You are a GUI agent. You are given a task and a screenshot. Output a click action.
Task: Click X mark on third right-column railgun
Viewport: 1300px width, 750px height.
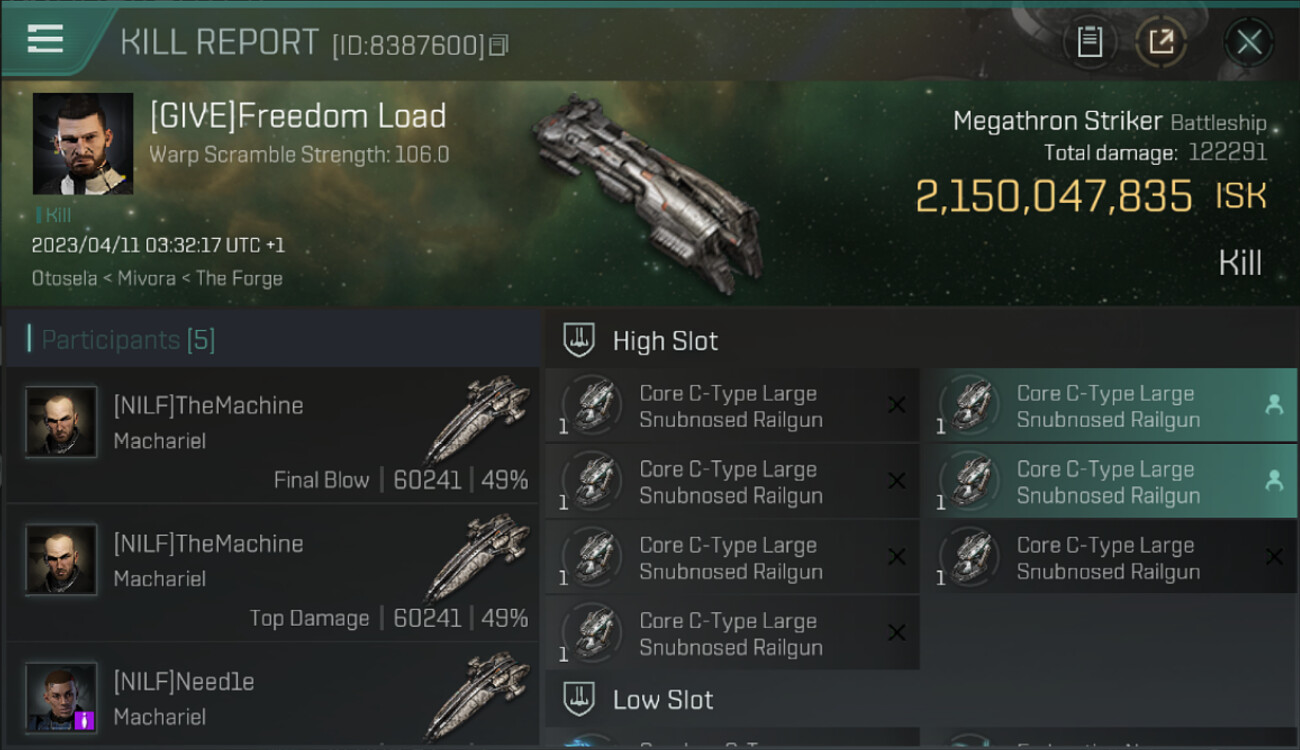(x=1274, y=557)
